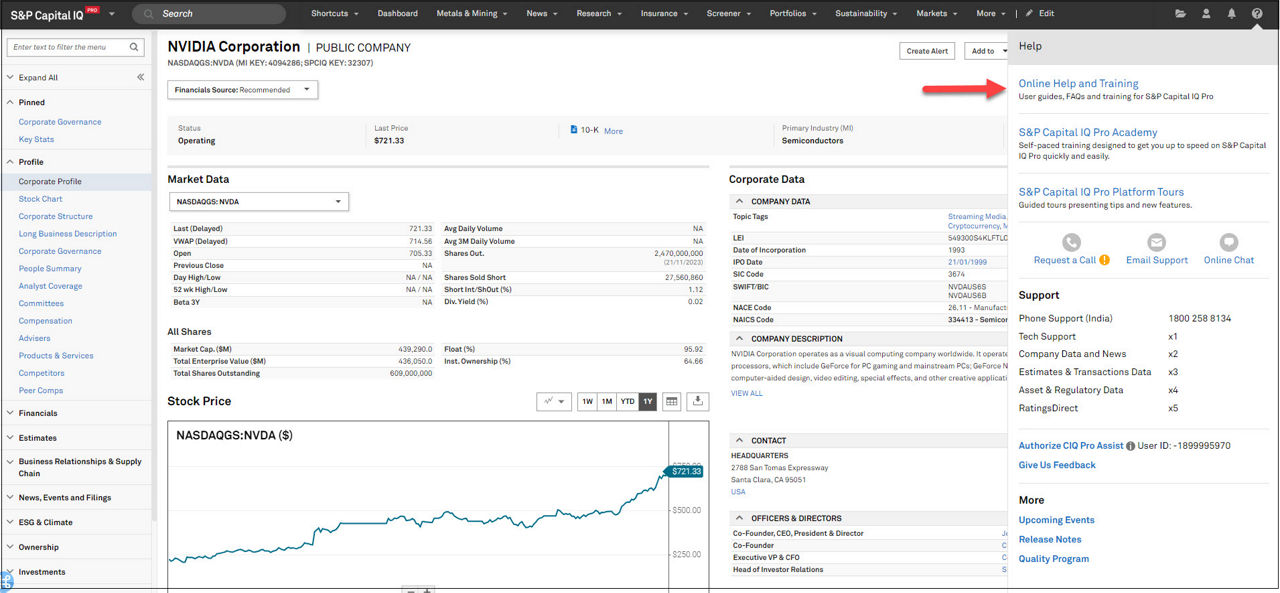The height and width of the screenshot is (593, 1280).
Task: Open the Shortcuts menu
Action: pos(334,14)
